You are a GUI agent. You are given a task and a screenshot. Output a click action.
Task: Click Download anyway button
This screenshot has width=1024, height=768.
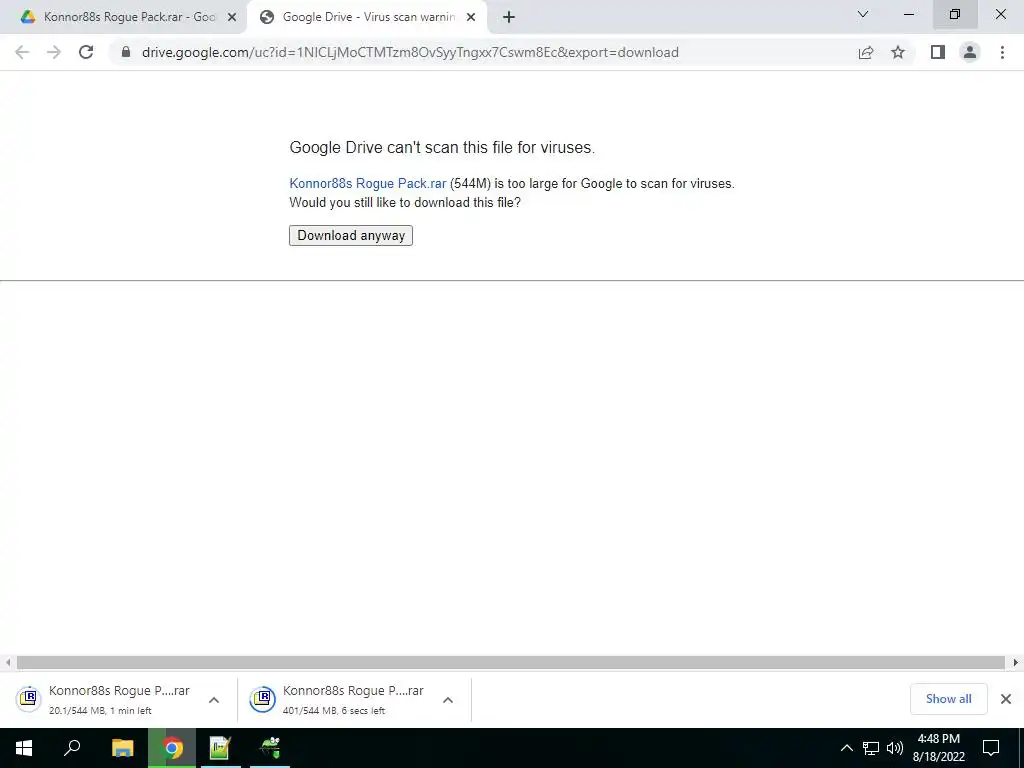click(x=351, y=235)
